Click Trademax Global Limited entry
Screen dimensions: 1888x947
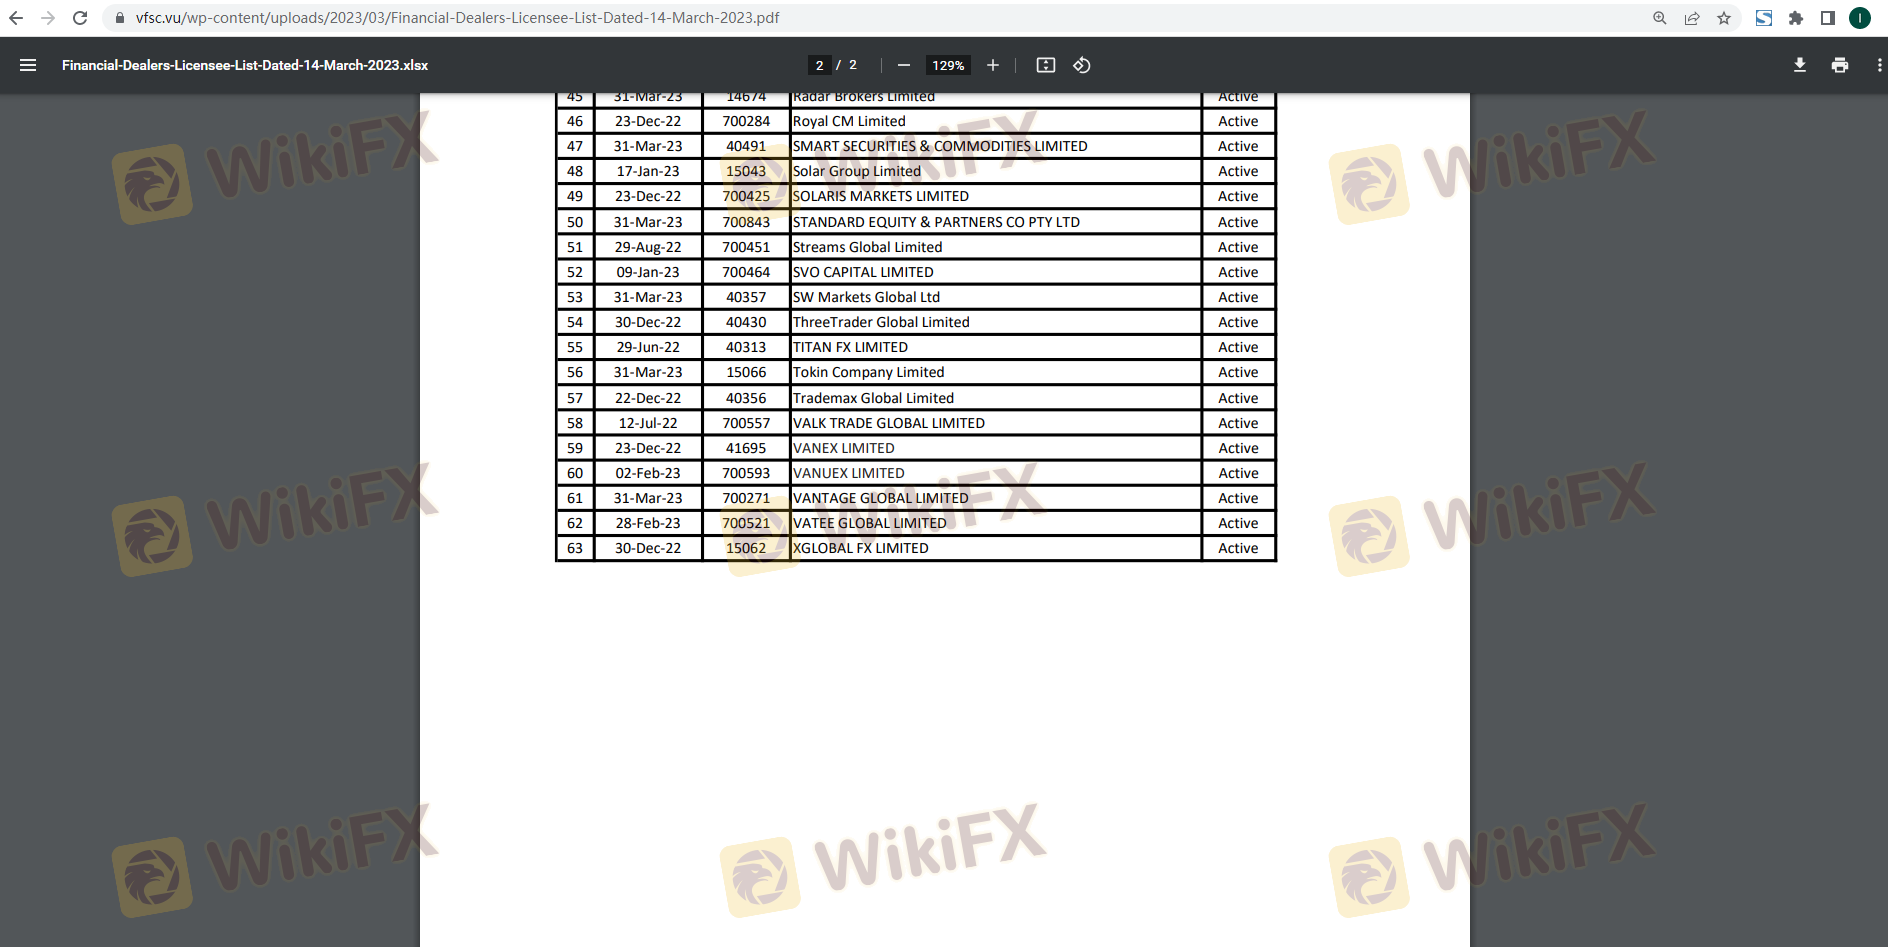(x=873, y=398)
